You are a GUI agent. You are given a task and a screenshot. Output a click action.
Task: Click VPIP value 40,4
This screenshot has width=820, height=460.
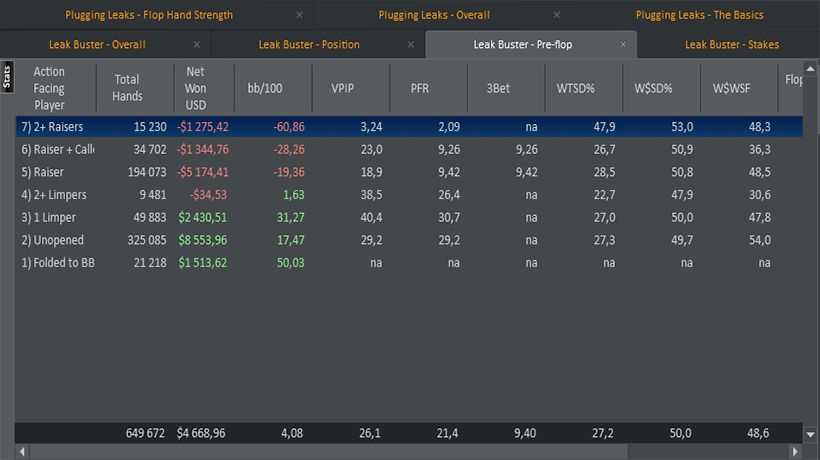point(371,217)
